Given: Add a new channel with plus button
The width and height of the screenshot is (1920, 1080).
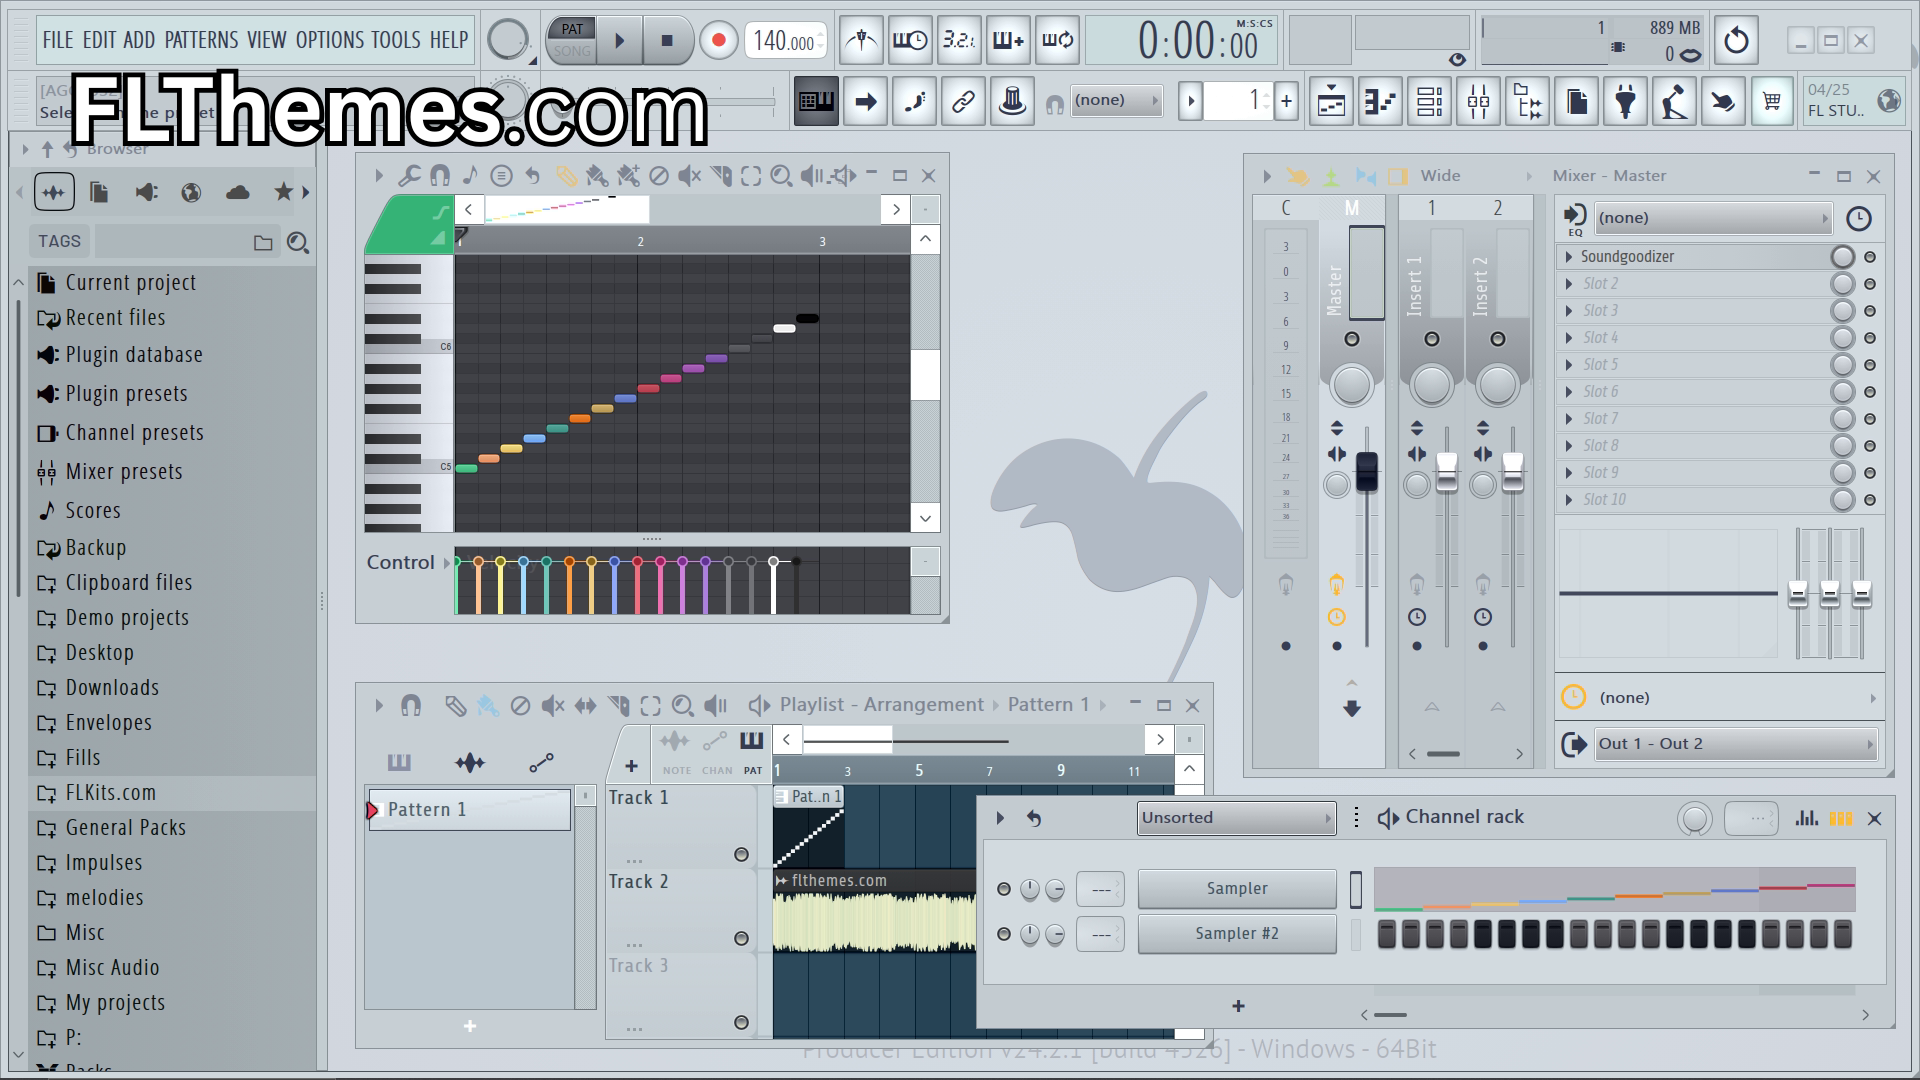Looking at the screenshot, I should 1238,1007.
